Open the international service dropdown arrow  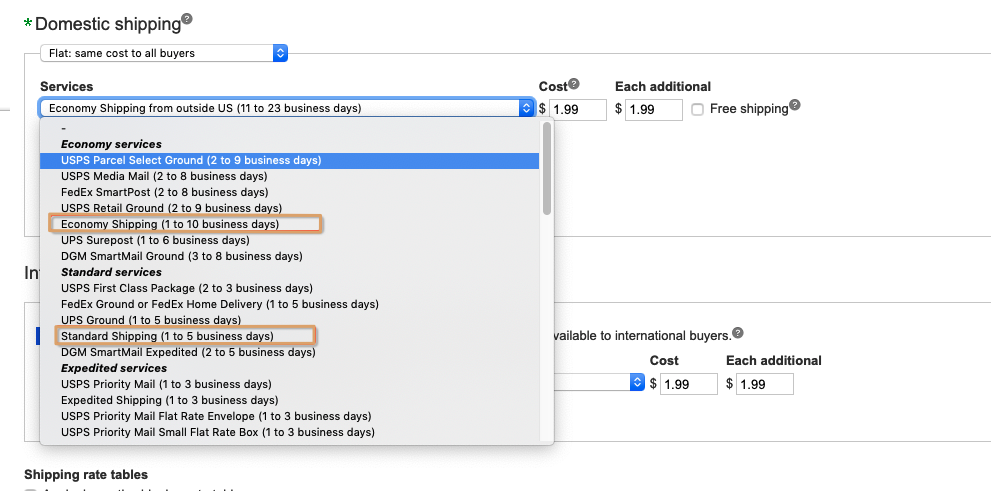click(x=636, y=382)
